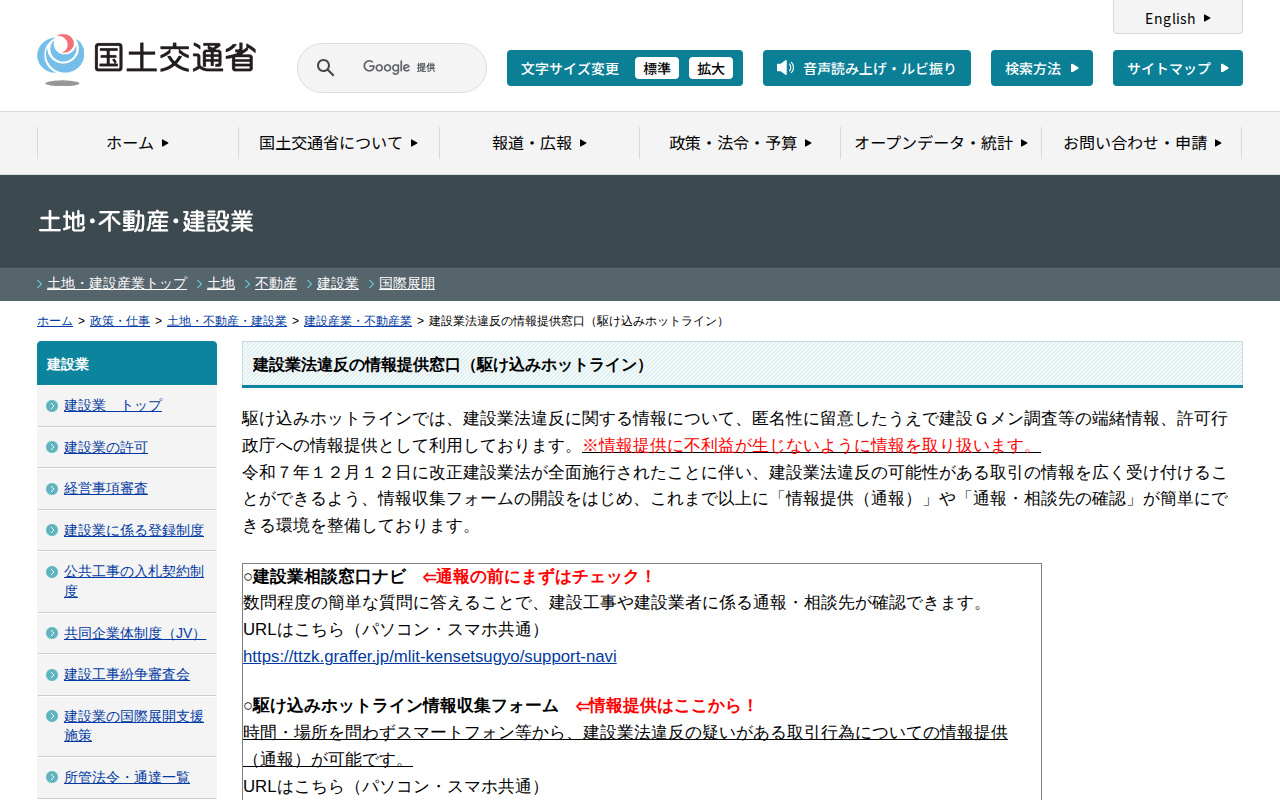Click the search magnifier icon
This screenshot has width=1280, height=800.
click(x=326, y=68)
